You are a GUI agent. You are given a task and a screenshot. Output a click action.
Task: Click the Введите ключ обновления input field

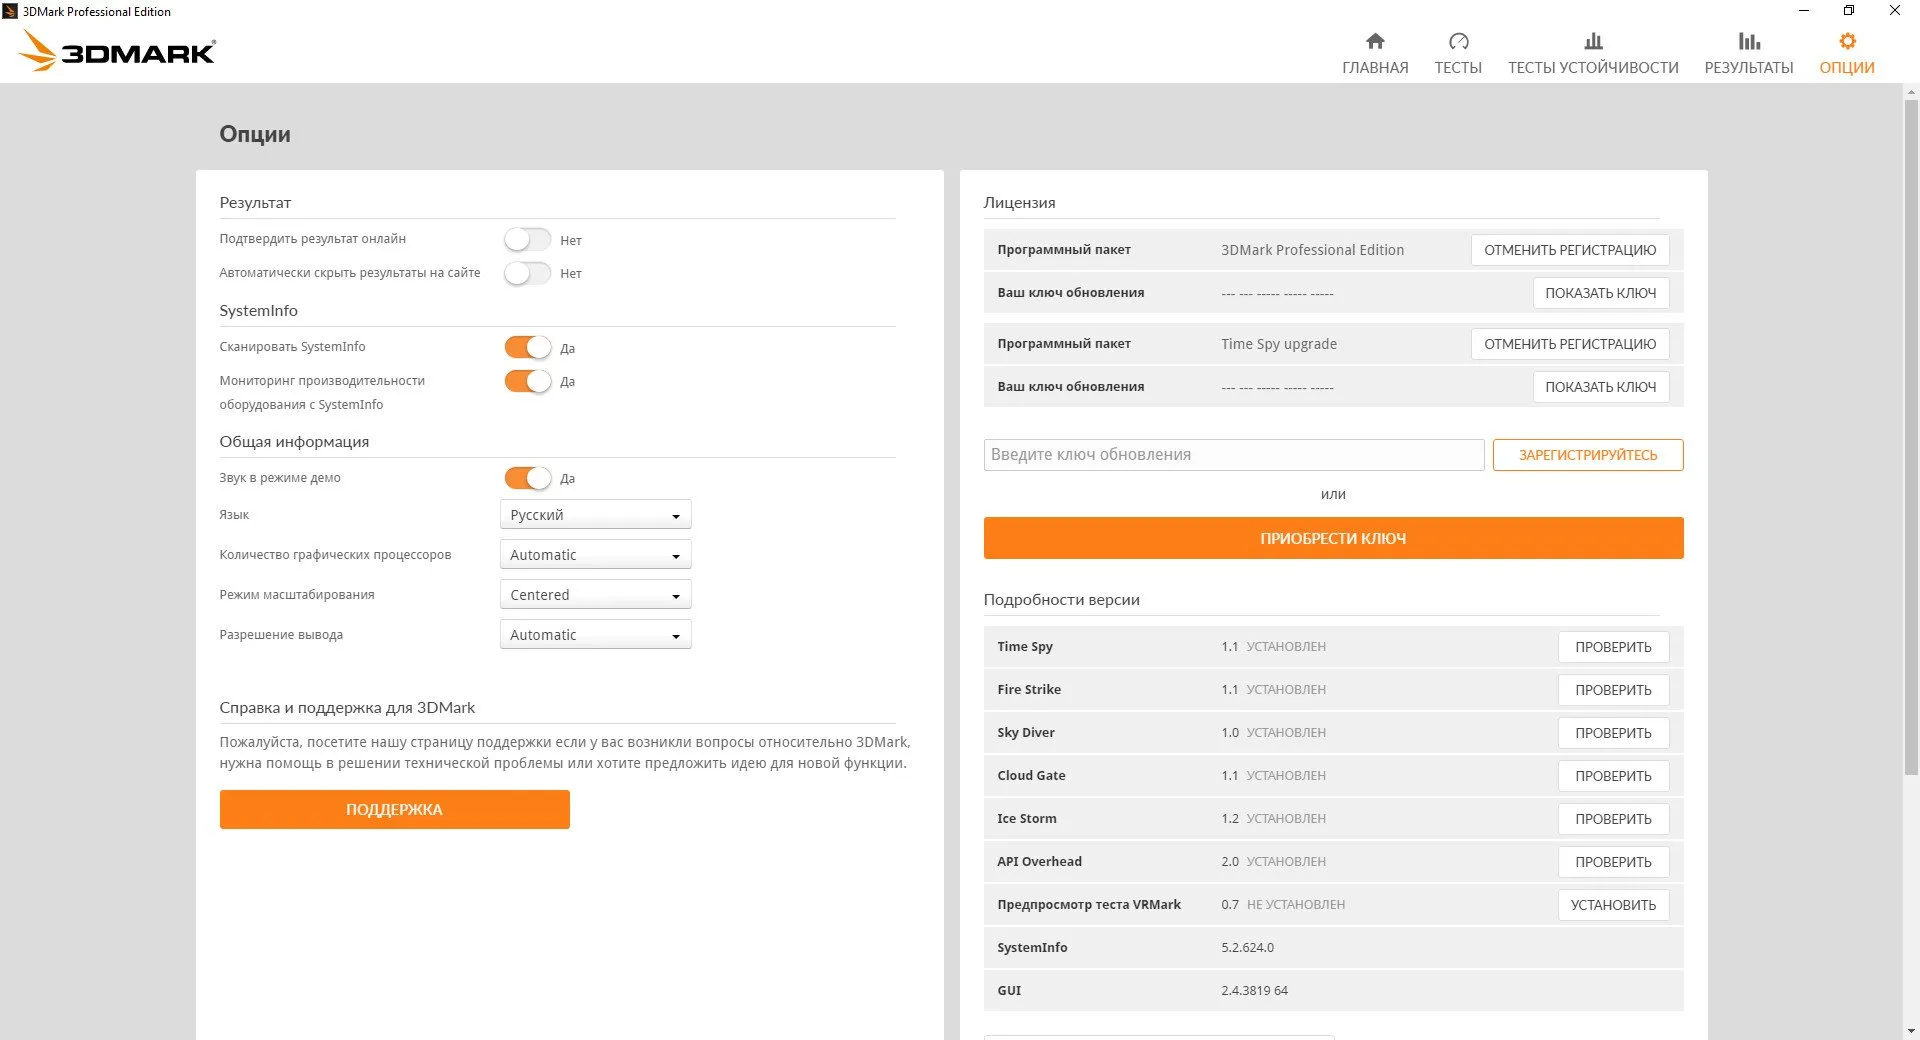click(x=1233, y=455)
